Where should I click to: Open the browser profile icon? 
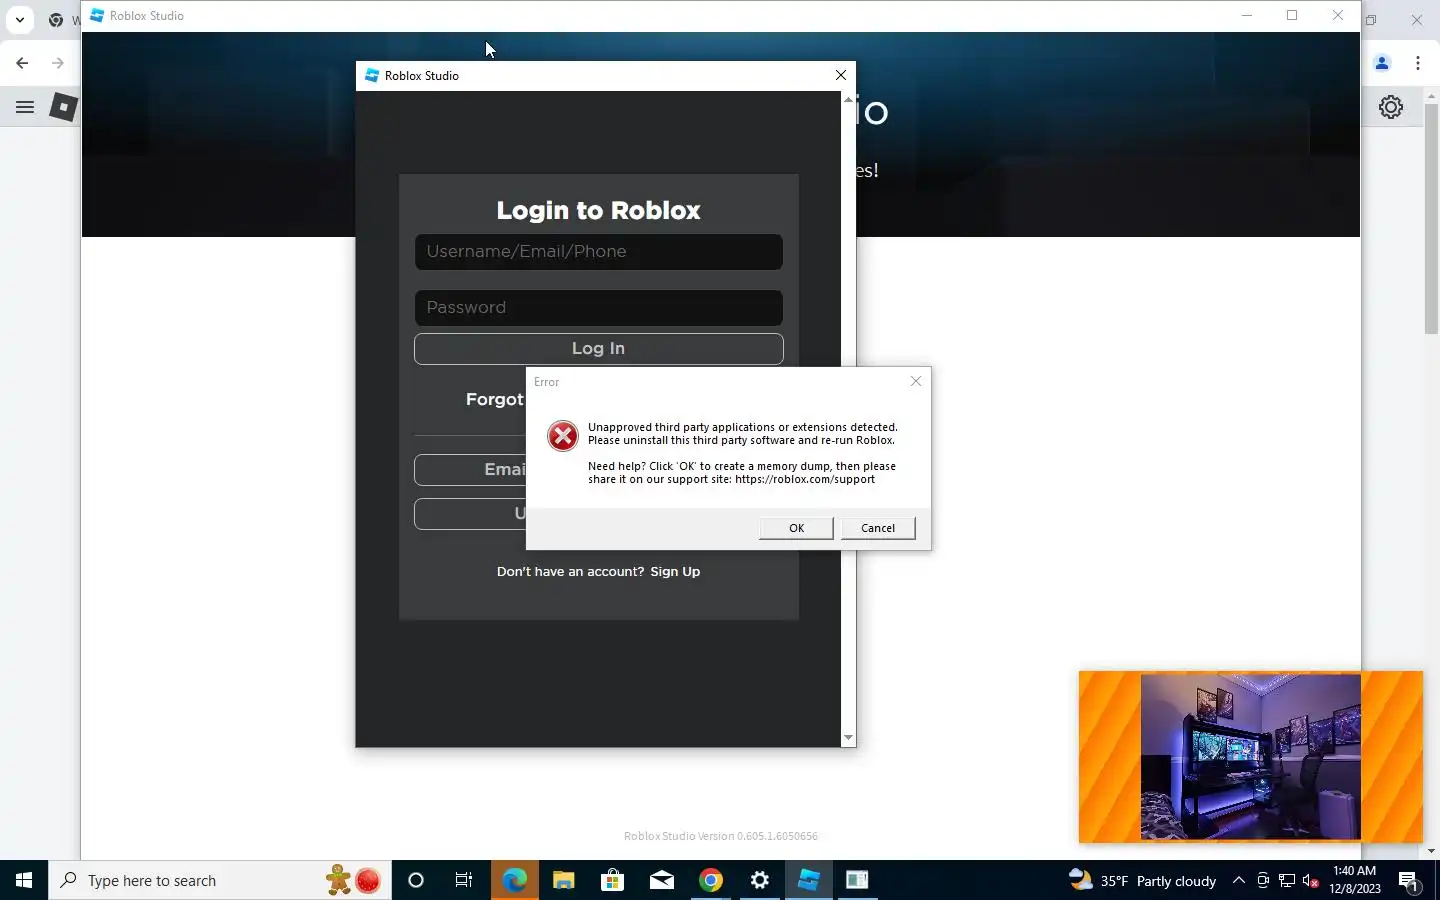pos(1382,63)
